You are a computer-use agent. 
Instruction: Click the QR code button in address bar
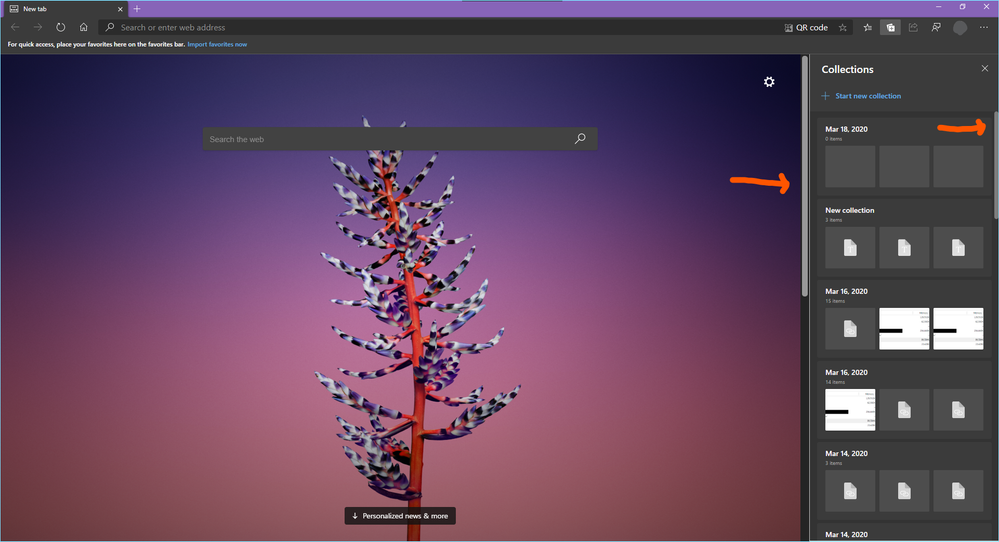click(806, 27)
